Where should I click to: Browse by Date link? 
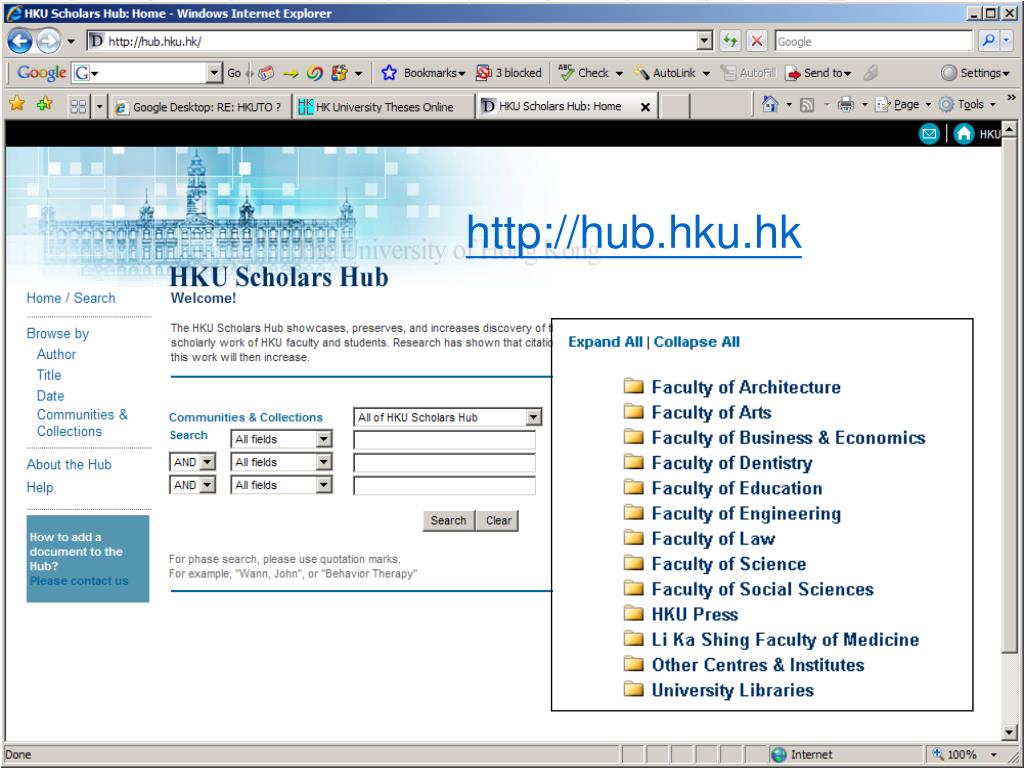coord(50,396)
